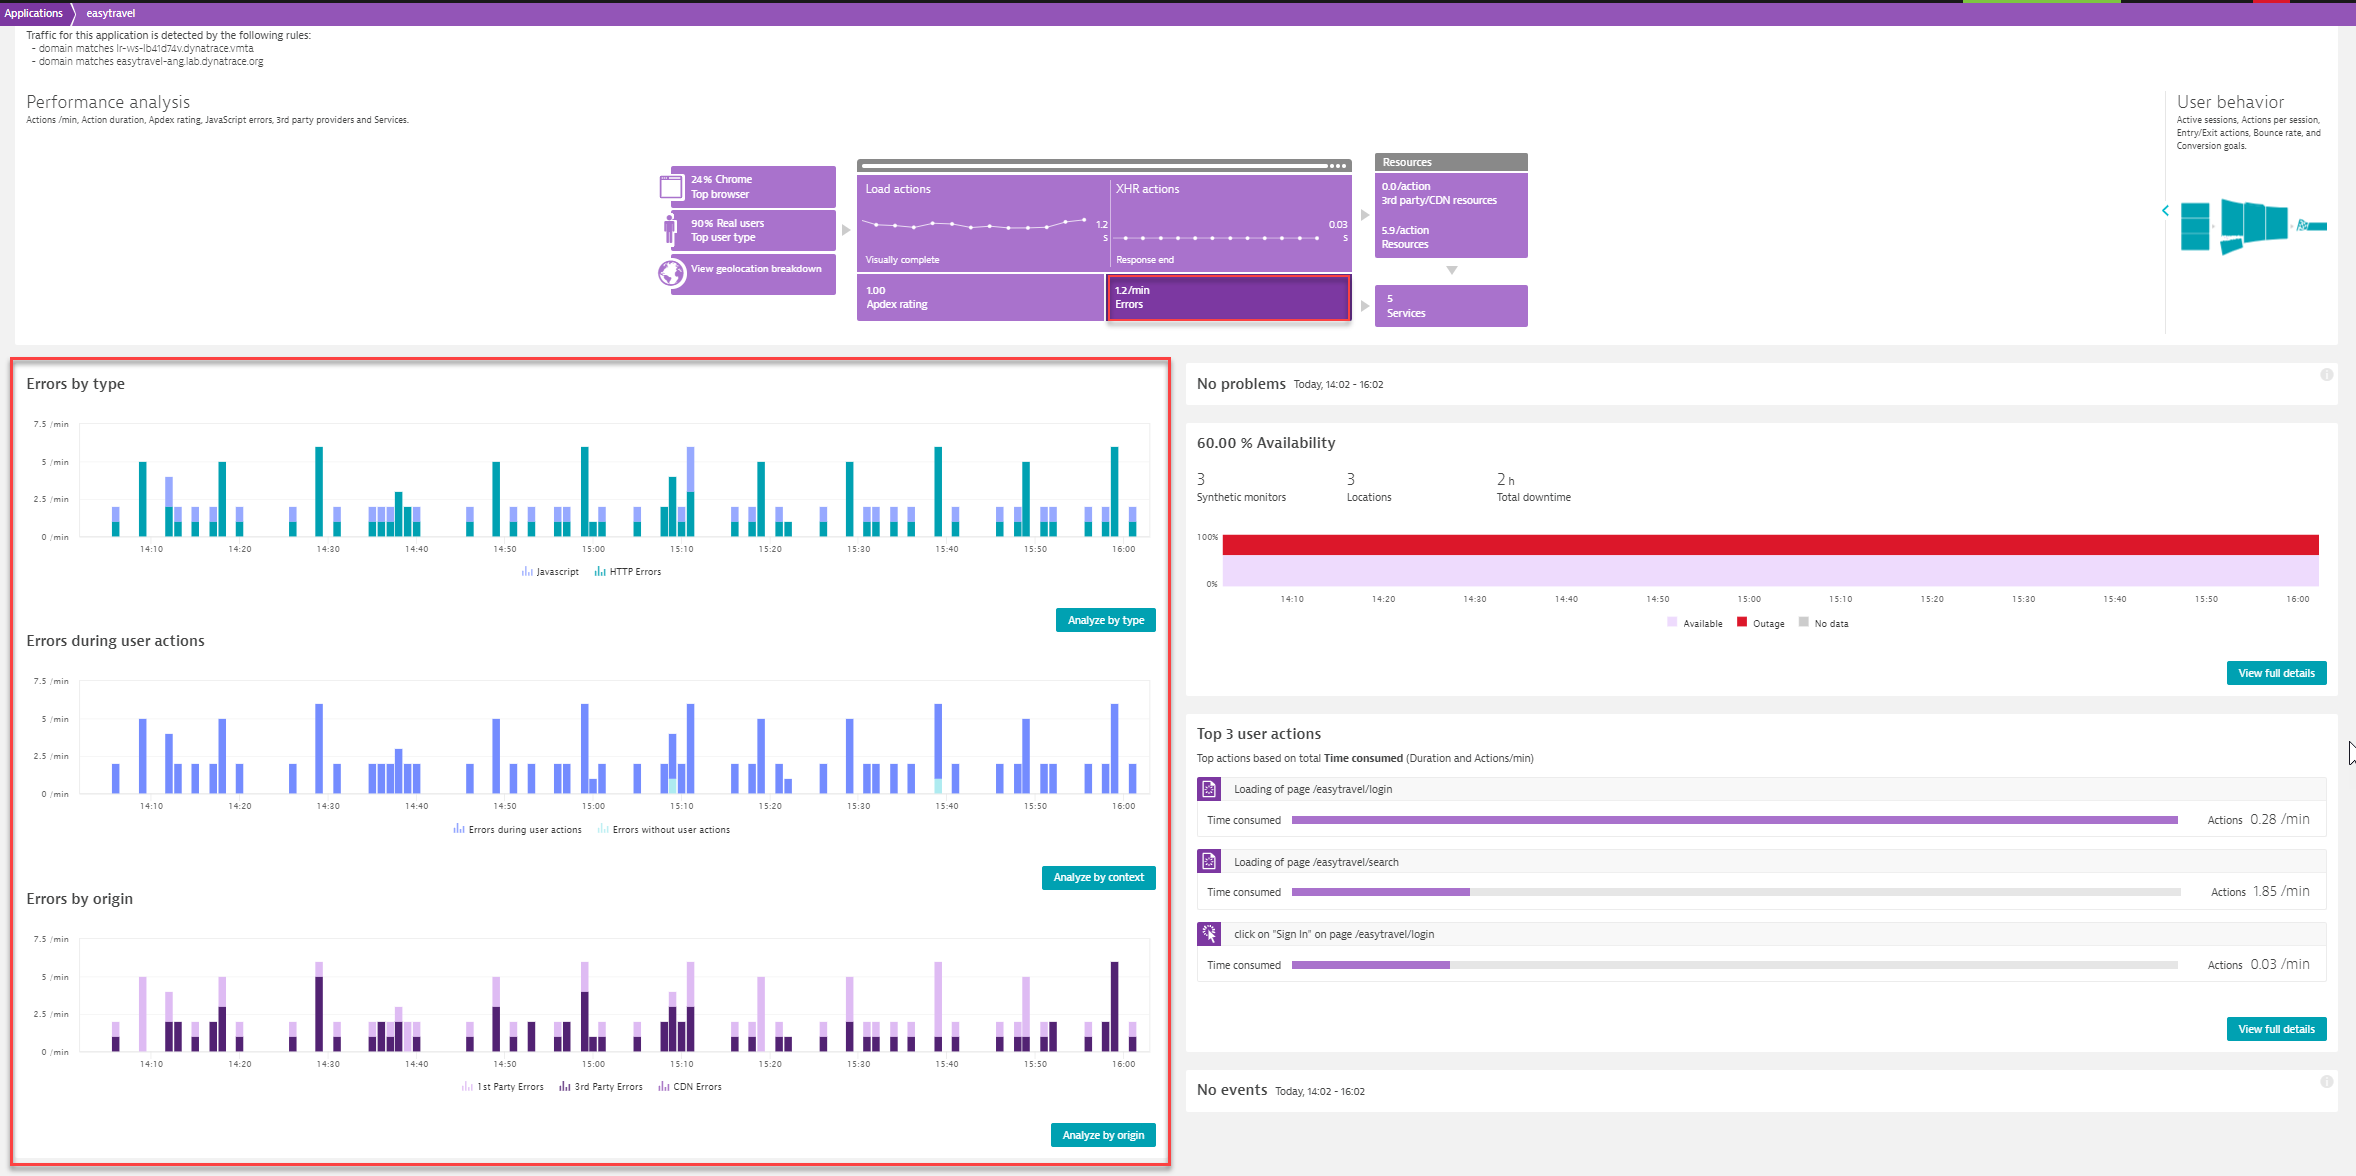The height and width of the screenshot is (1176, 2356).
Task: Open the Resources tile header
Action: click(1451, 162)
